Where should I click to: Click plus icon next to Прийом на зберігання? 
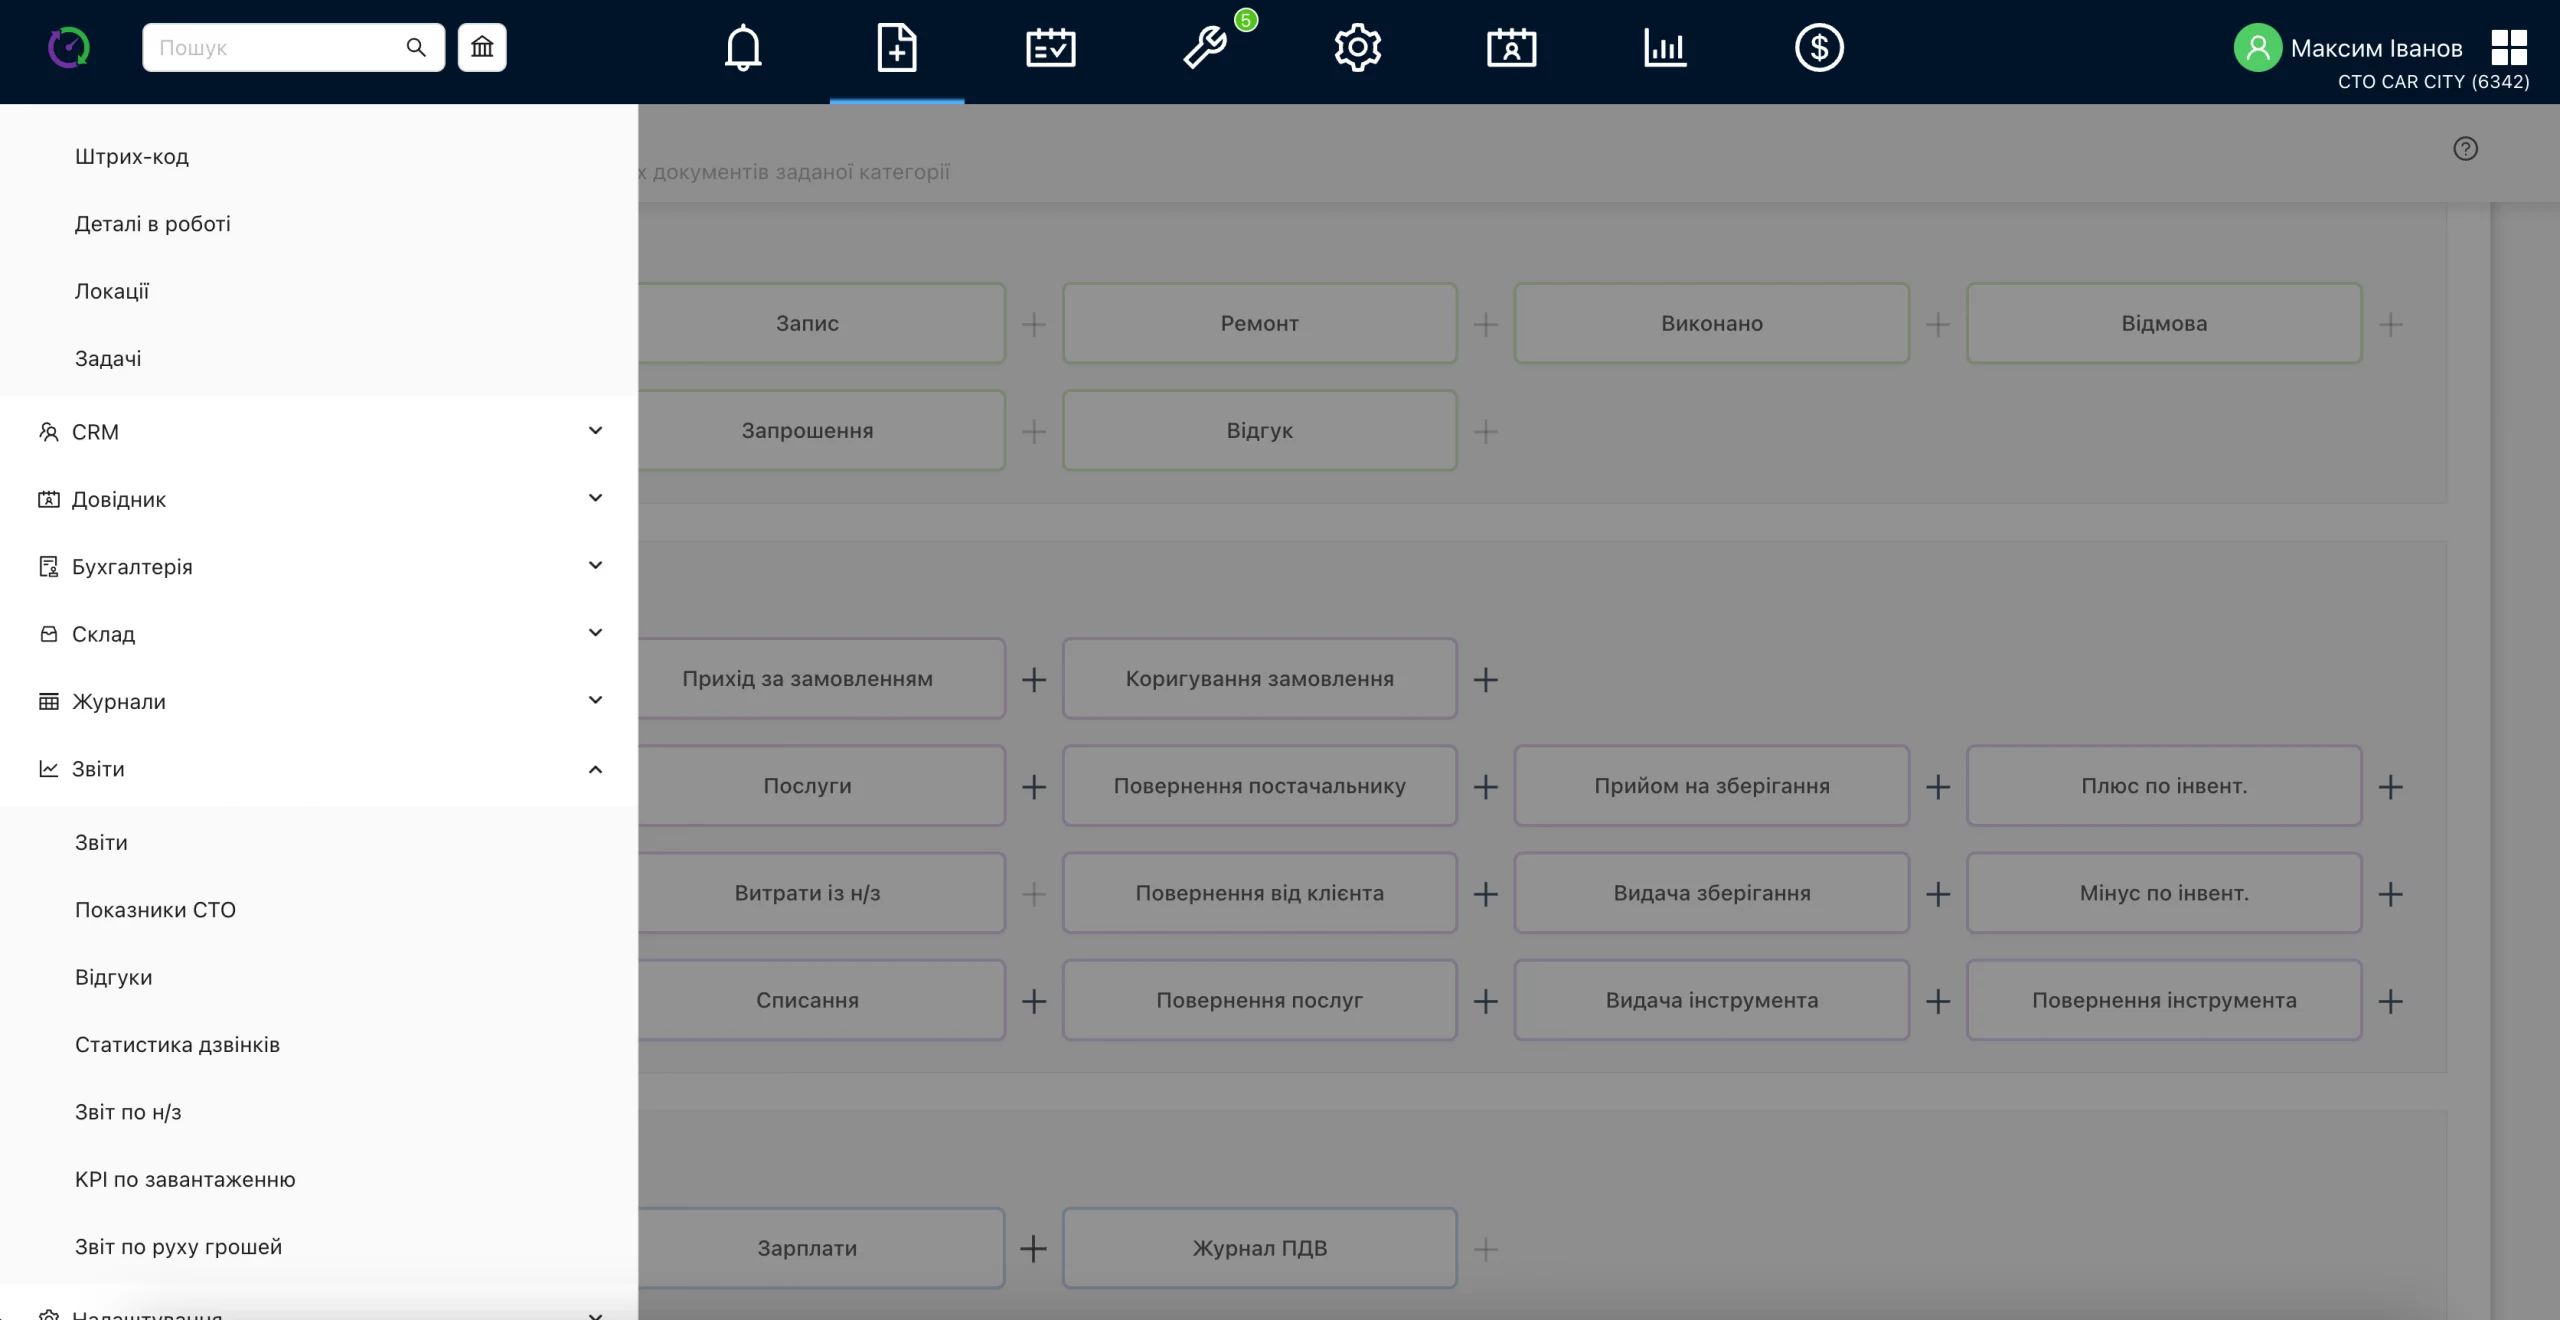1938,787
